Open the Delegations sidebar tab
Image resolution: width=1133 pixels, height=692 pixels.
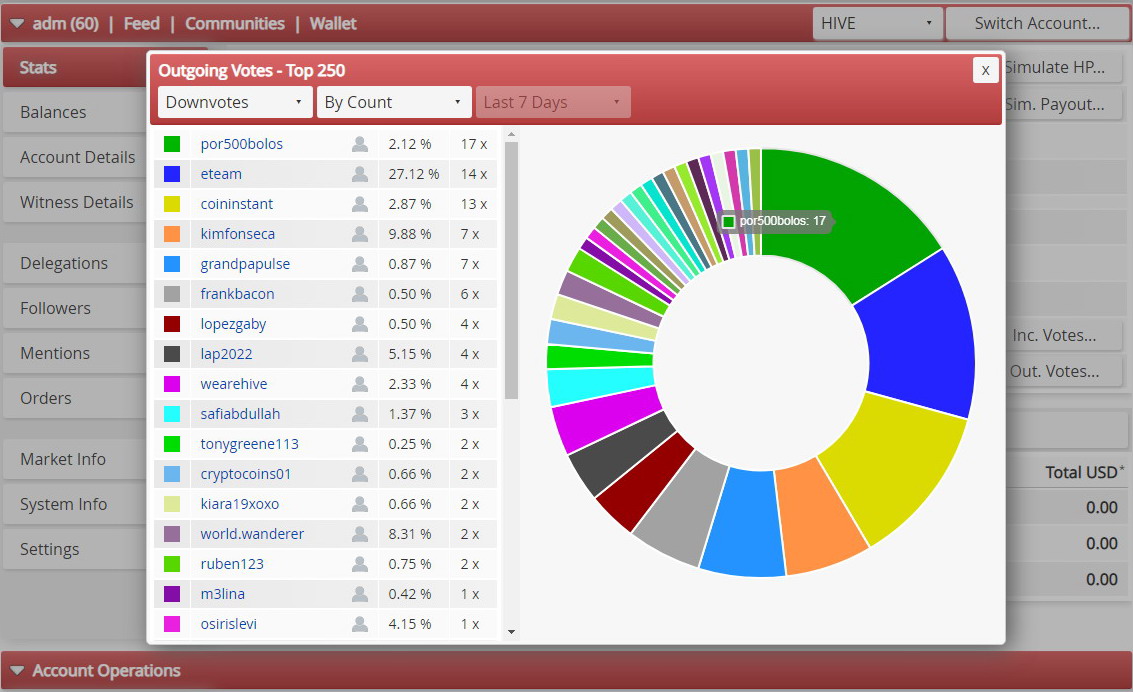[x=75, y=263]
